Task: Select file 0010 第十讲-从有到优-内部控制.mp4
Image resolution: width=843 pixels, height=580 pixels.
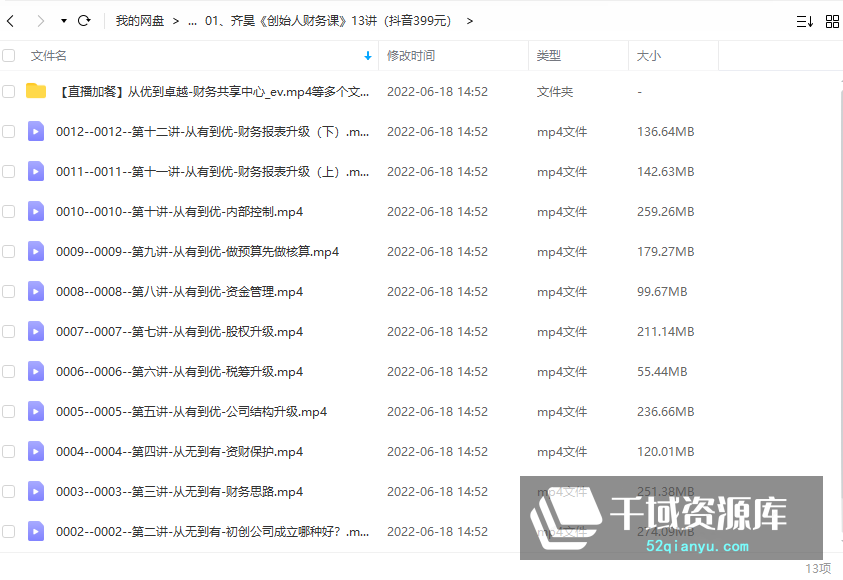Action: (x=179, y=212)
